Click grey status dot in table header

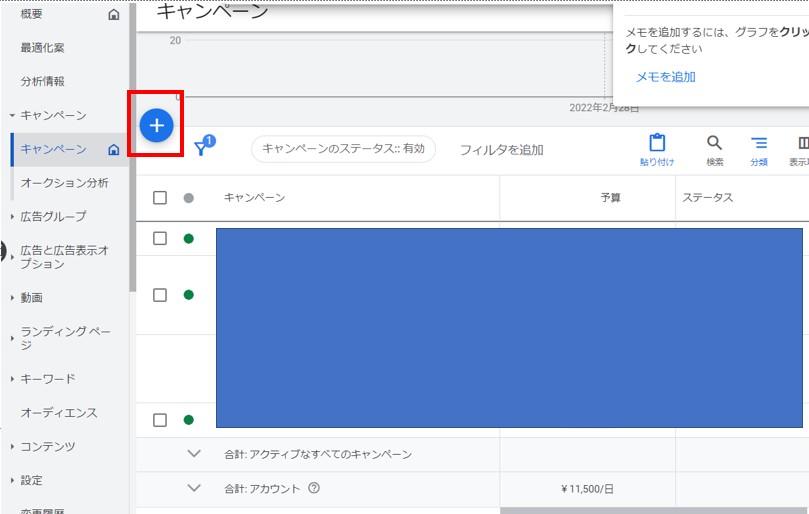[x=188, y=198]
